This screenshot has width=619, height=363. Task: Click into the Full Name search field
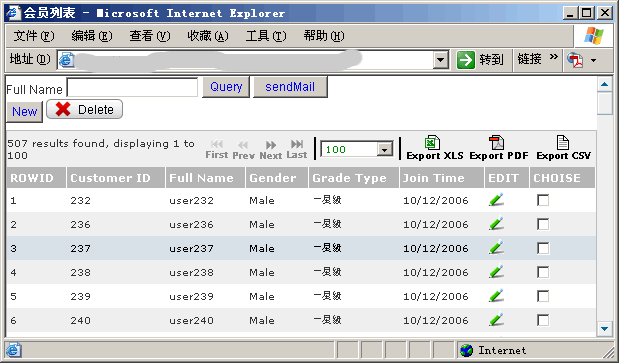click(x=132, y=87)
